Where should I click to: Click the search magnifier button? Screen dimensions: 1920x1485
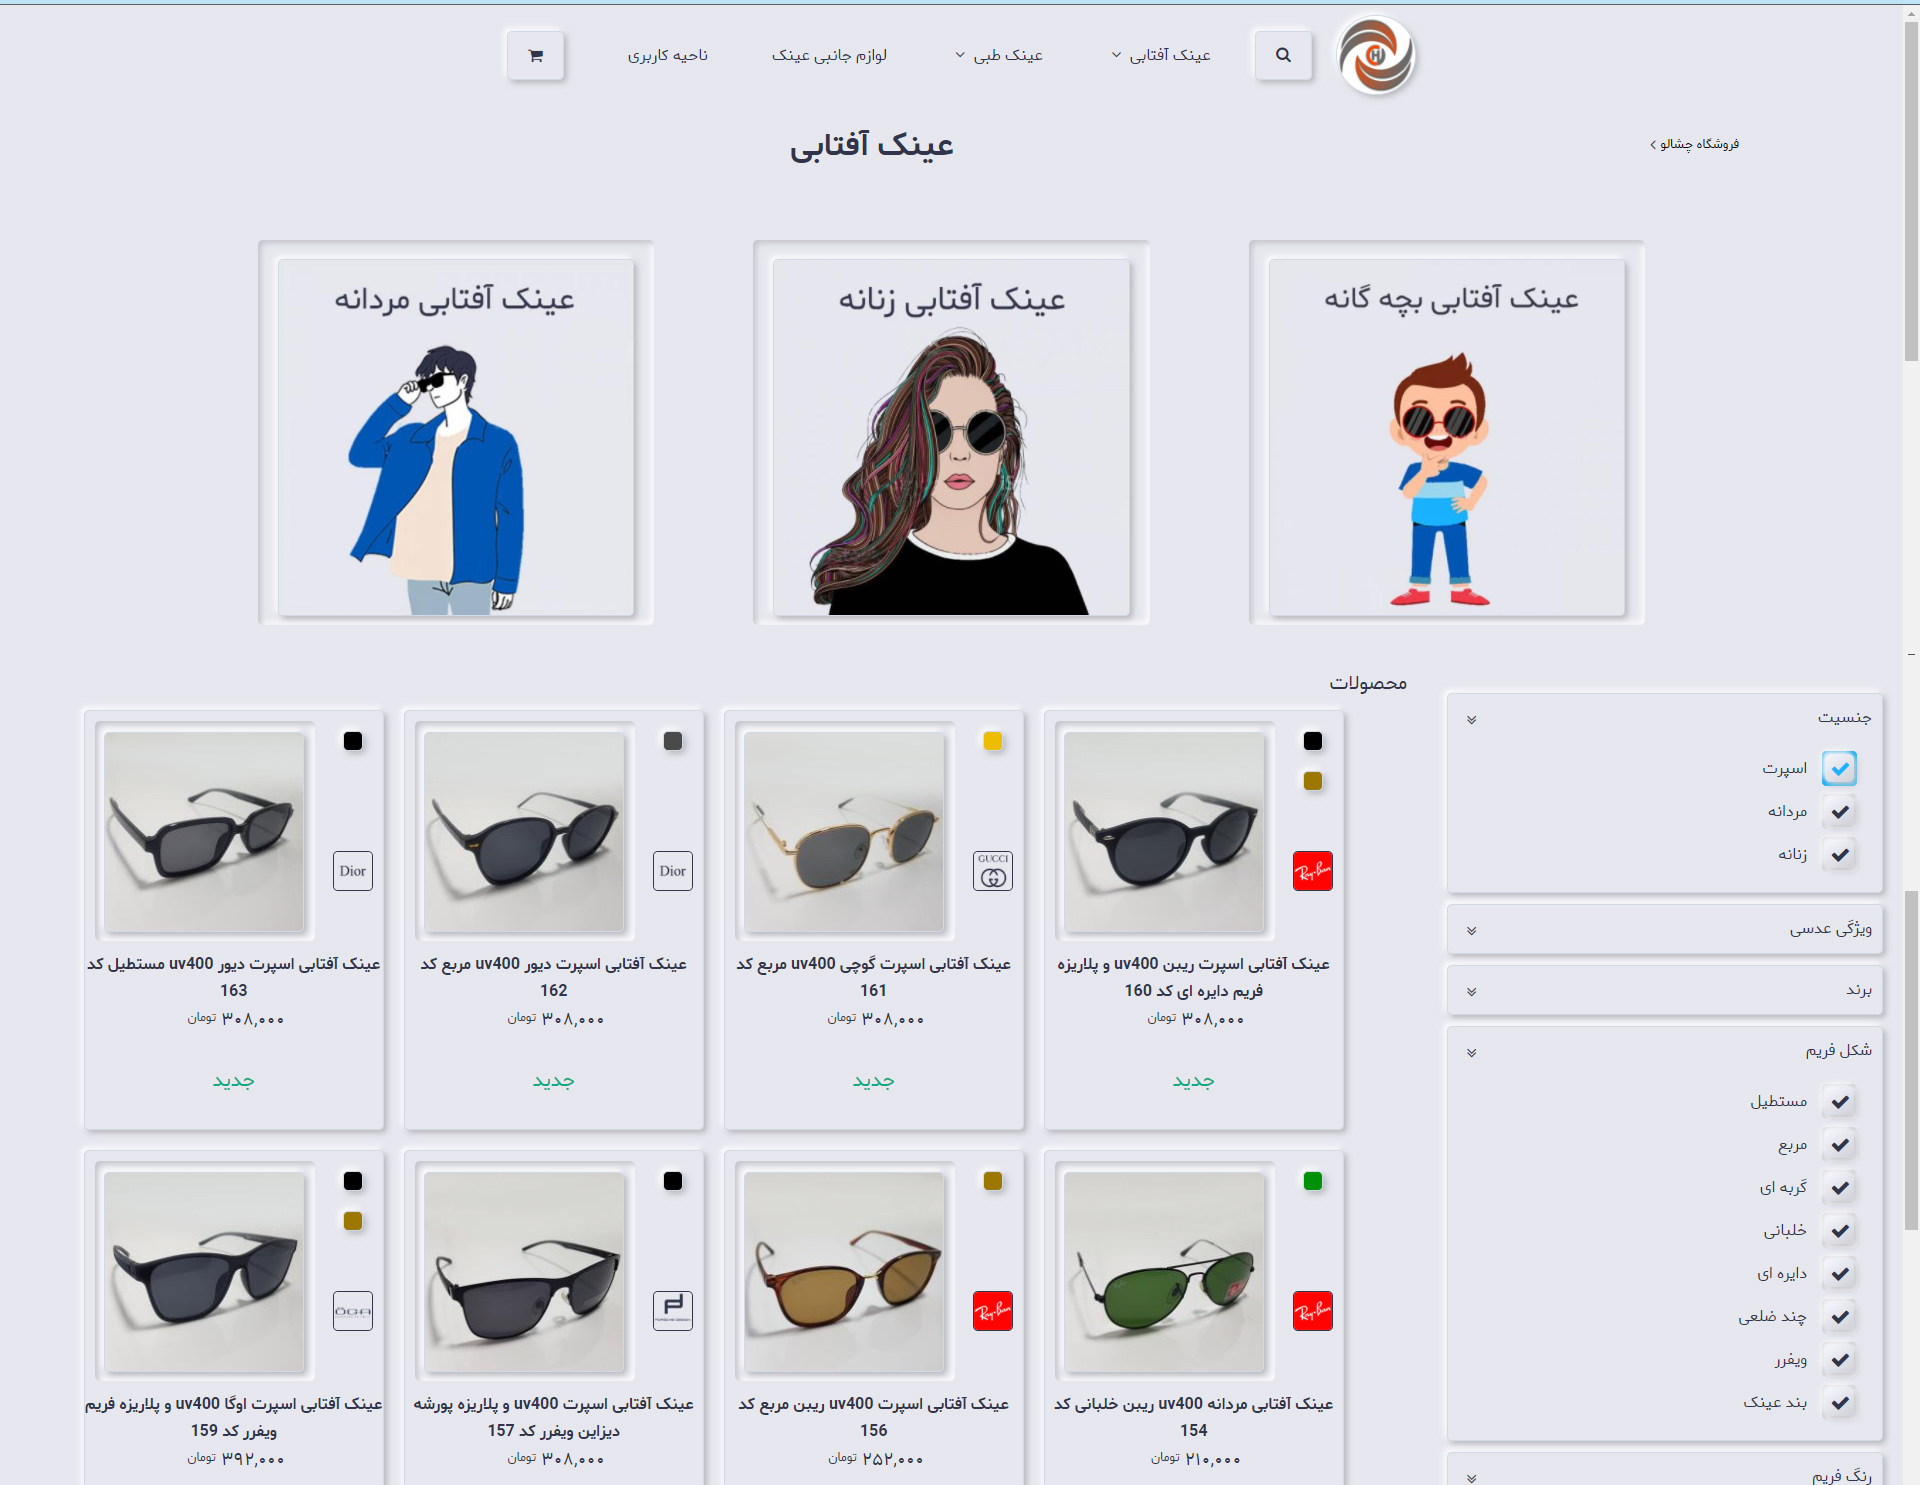(x=1283, y=55)
